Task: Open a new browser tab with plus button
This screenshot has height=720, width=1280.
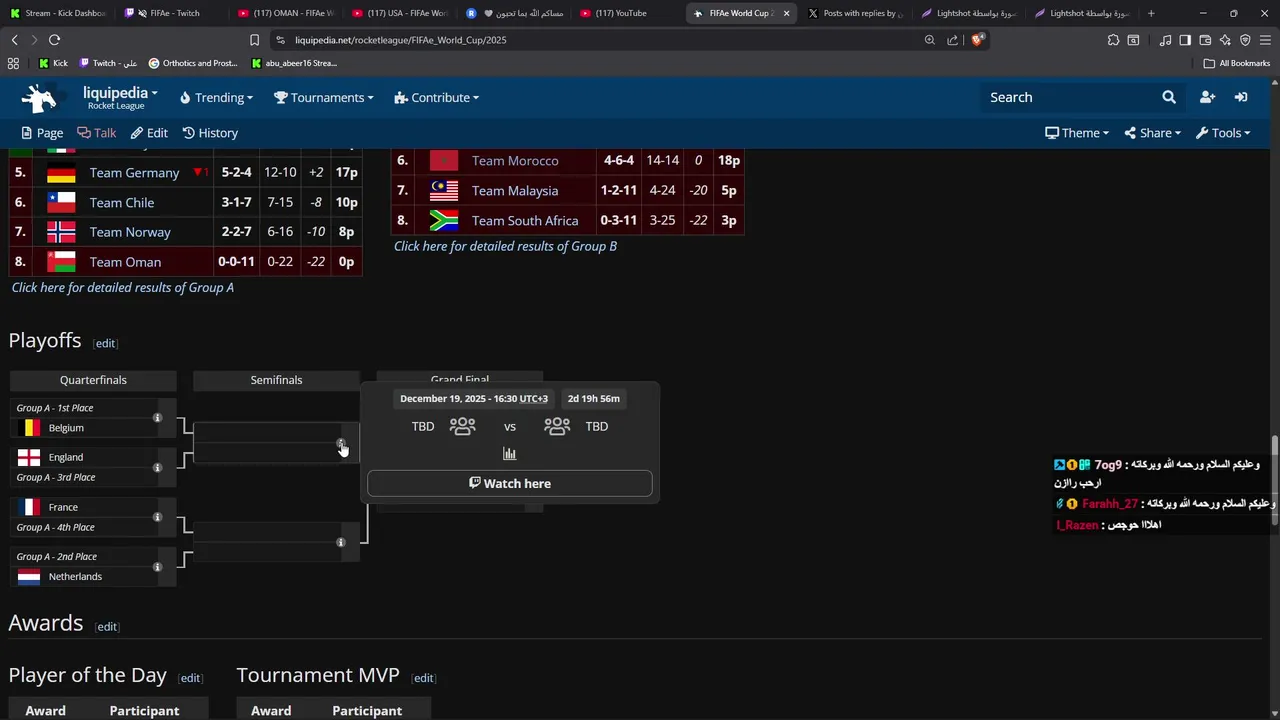Action: coord(1151,13)
